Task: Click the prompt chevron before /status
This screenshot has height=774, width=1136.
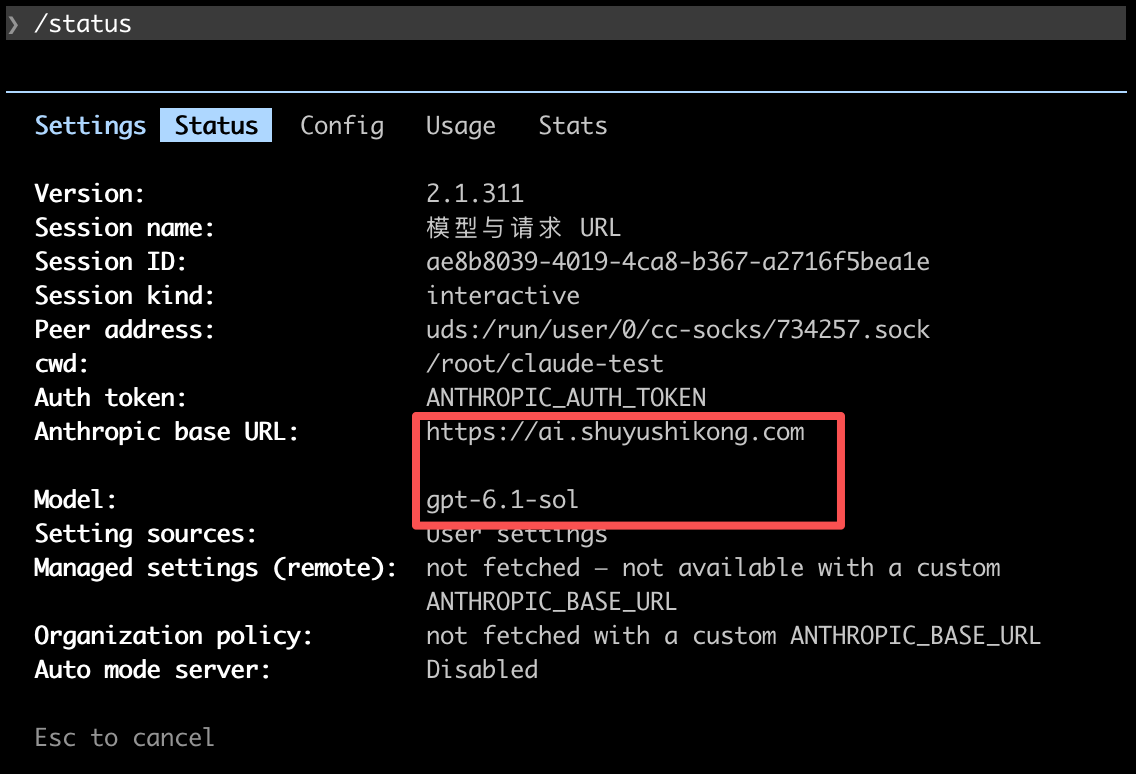Action: pyautogui.click(x=13, y=24)
